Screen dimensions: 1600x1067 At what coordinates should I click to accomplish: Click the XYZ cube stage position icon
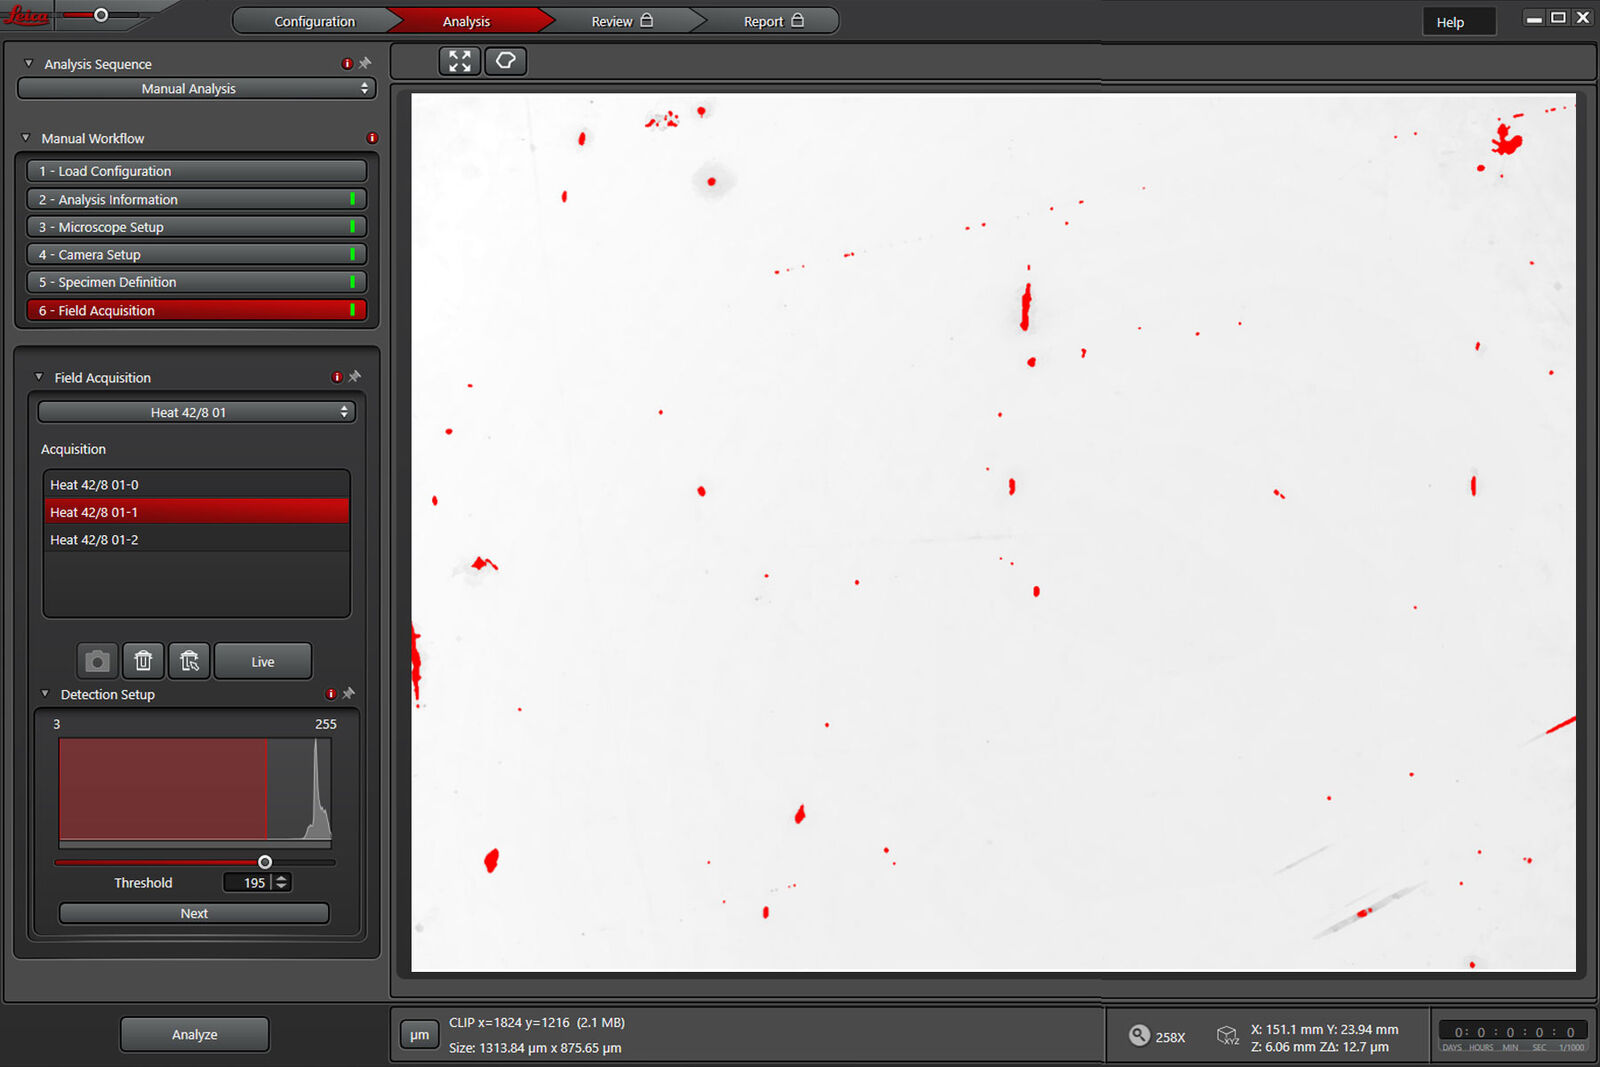tap(1227, 1035)
